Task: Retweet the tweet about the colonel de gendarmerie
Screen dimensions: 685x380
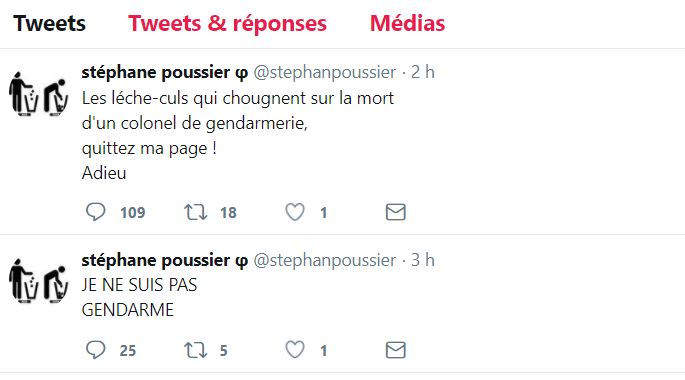Action: [x=195, y=212]
